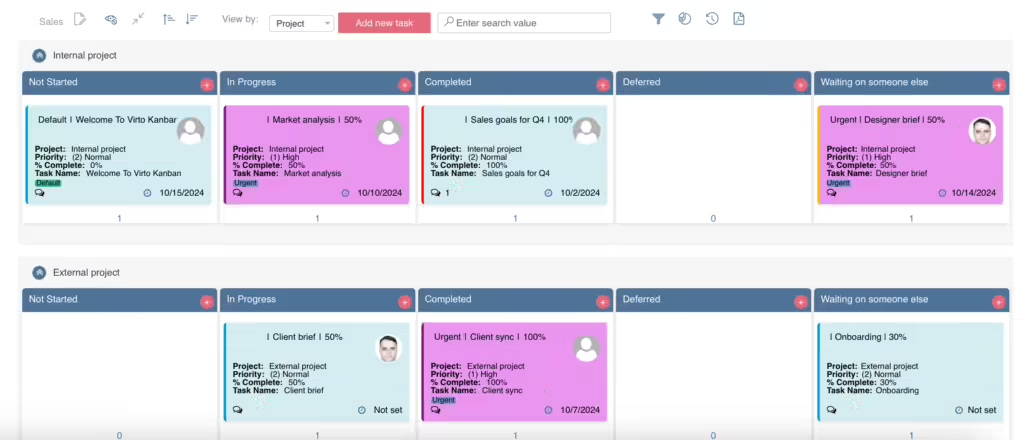Click the assignee photo on Designer brief card
The image size is (1024, 440).
[982, 131]
